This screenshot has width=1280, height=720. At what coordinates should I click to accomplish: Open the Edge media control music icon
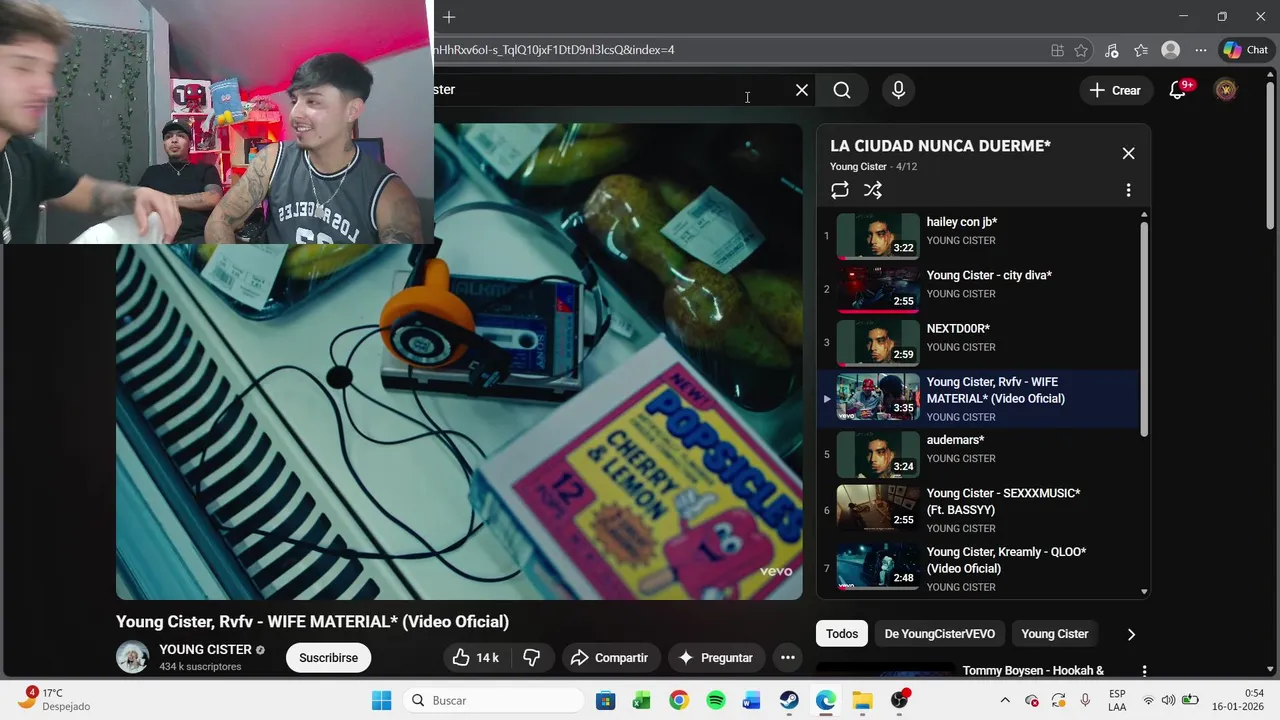pyautogui.click(x=1111, y=50)
